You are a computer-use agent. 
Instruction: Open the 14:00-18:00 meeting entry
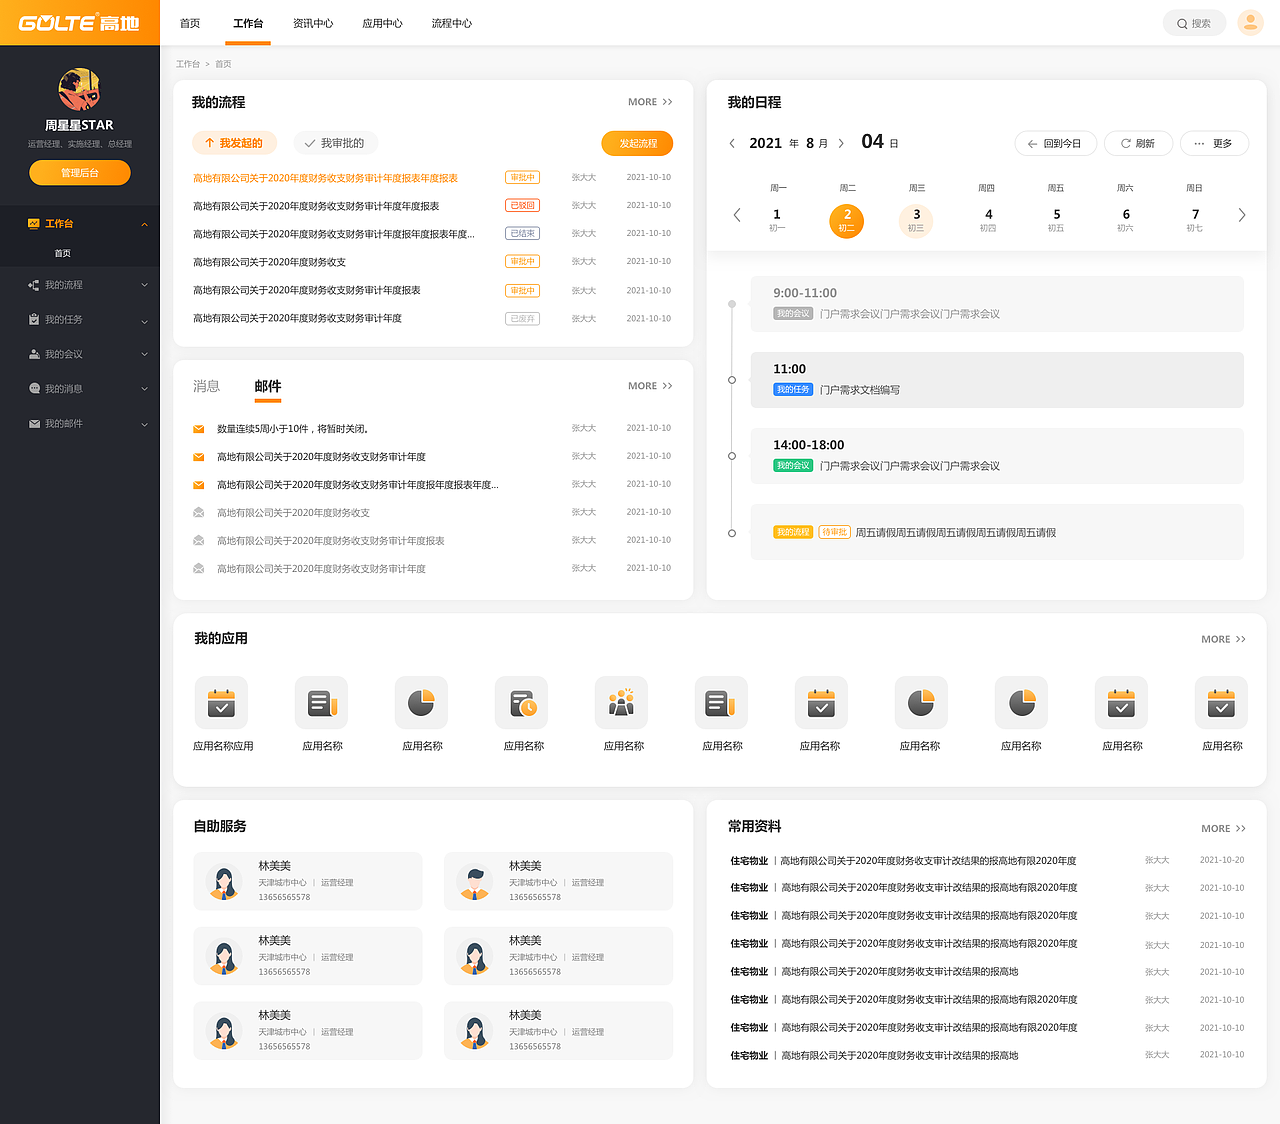tap(997, 456)
